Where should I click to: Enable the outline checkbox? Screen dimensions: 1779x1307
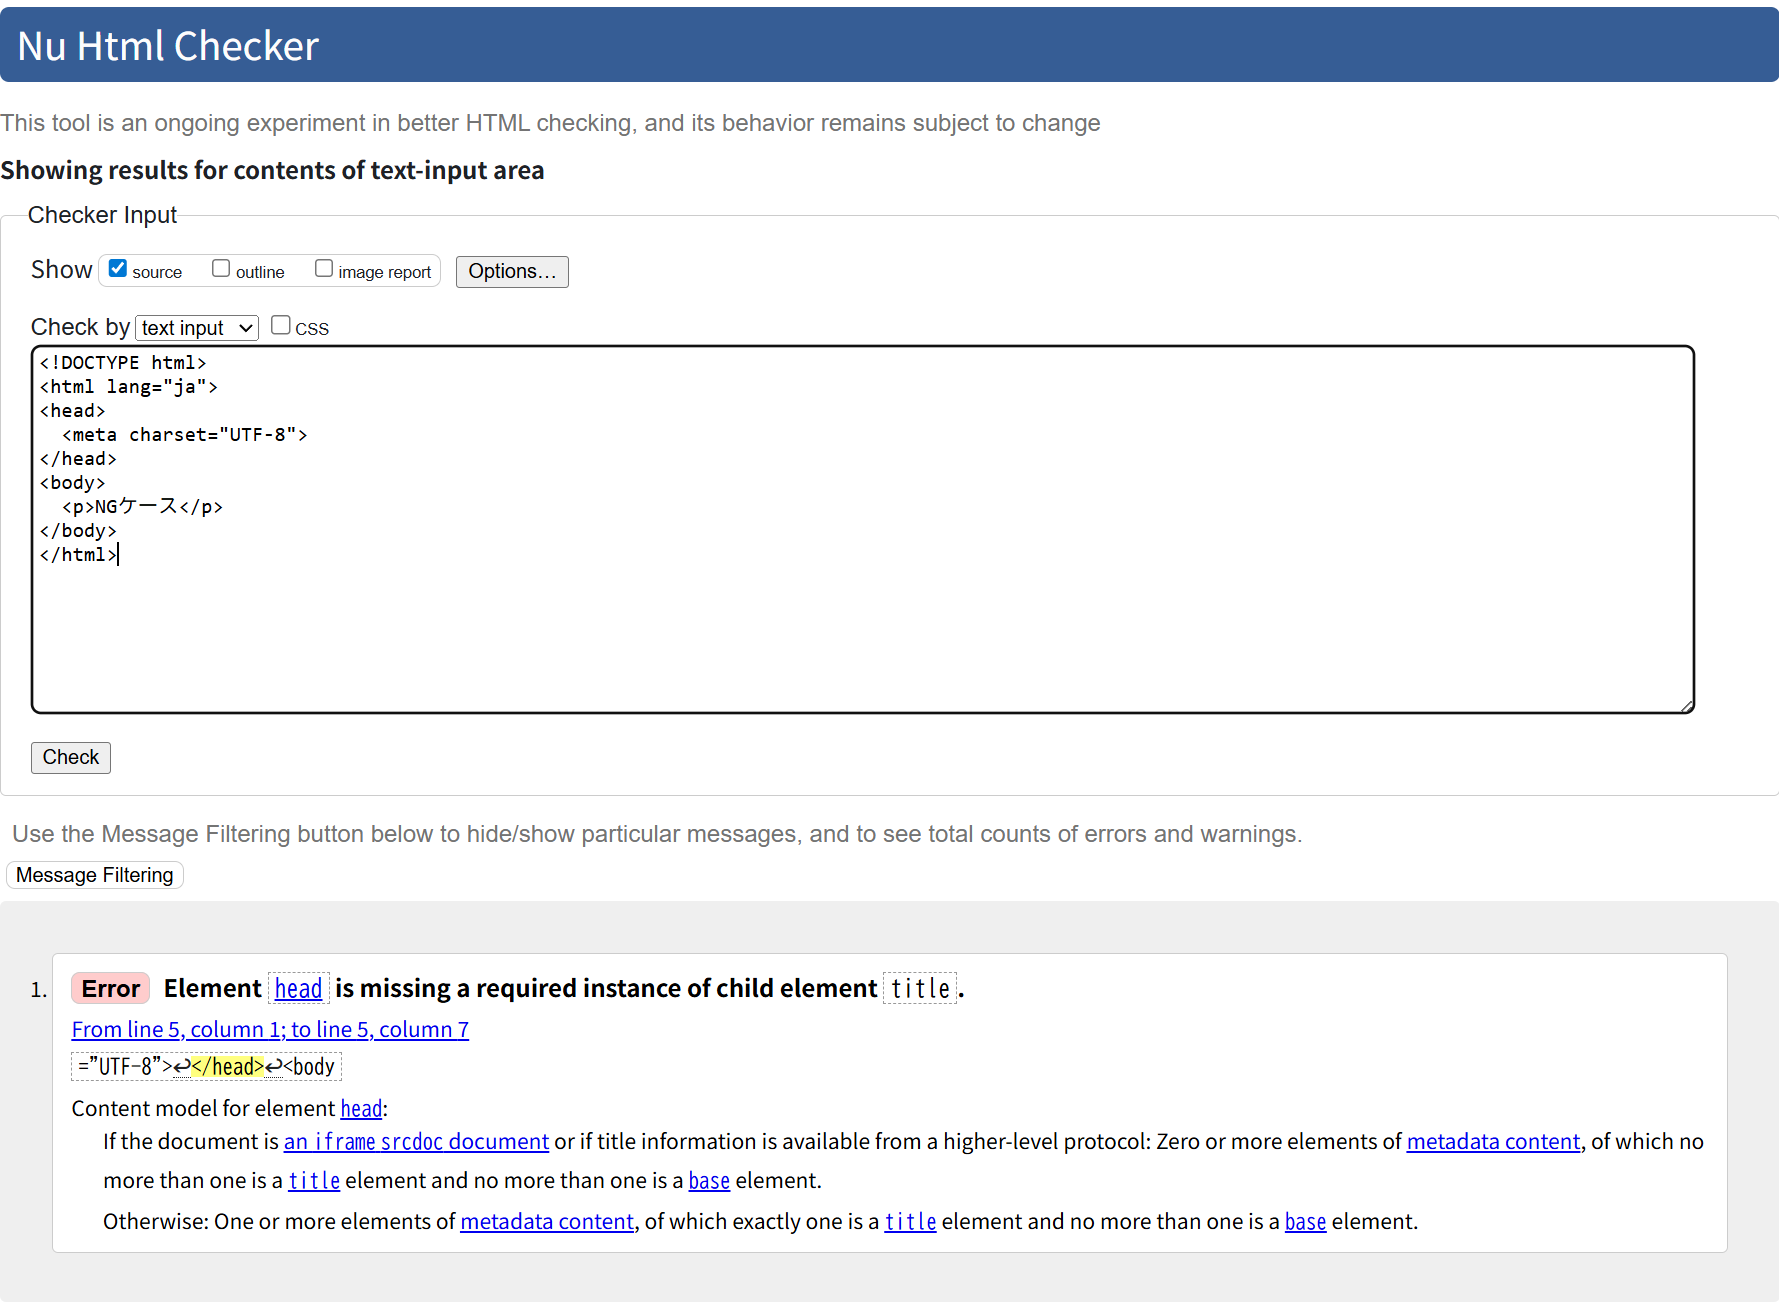pyautogui.click(x=221, y=268)
